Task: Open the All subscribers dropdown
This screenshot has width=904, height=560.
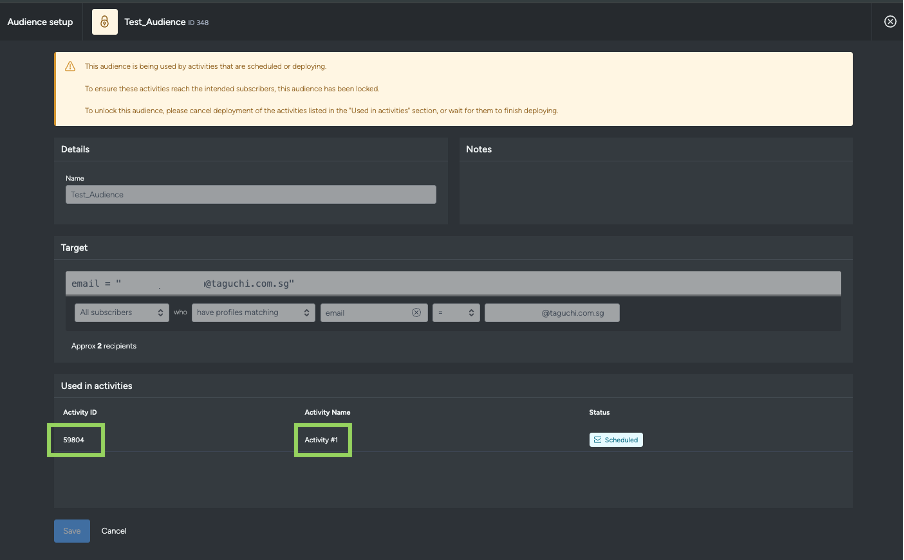Action: (x=121, y=313)
